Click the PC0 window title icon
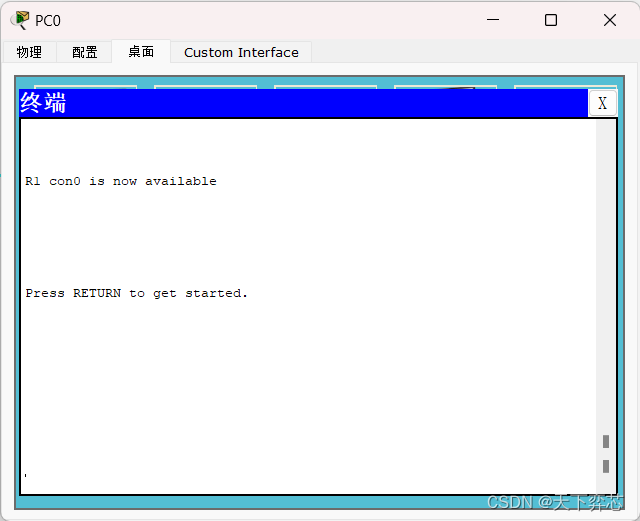This screenshot has height=521, width=640. [20, 20]
